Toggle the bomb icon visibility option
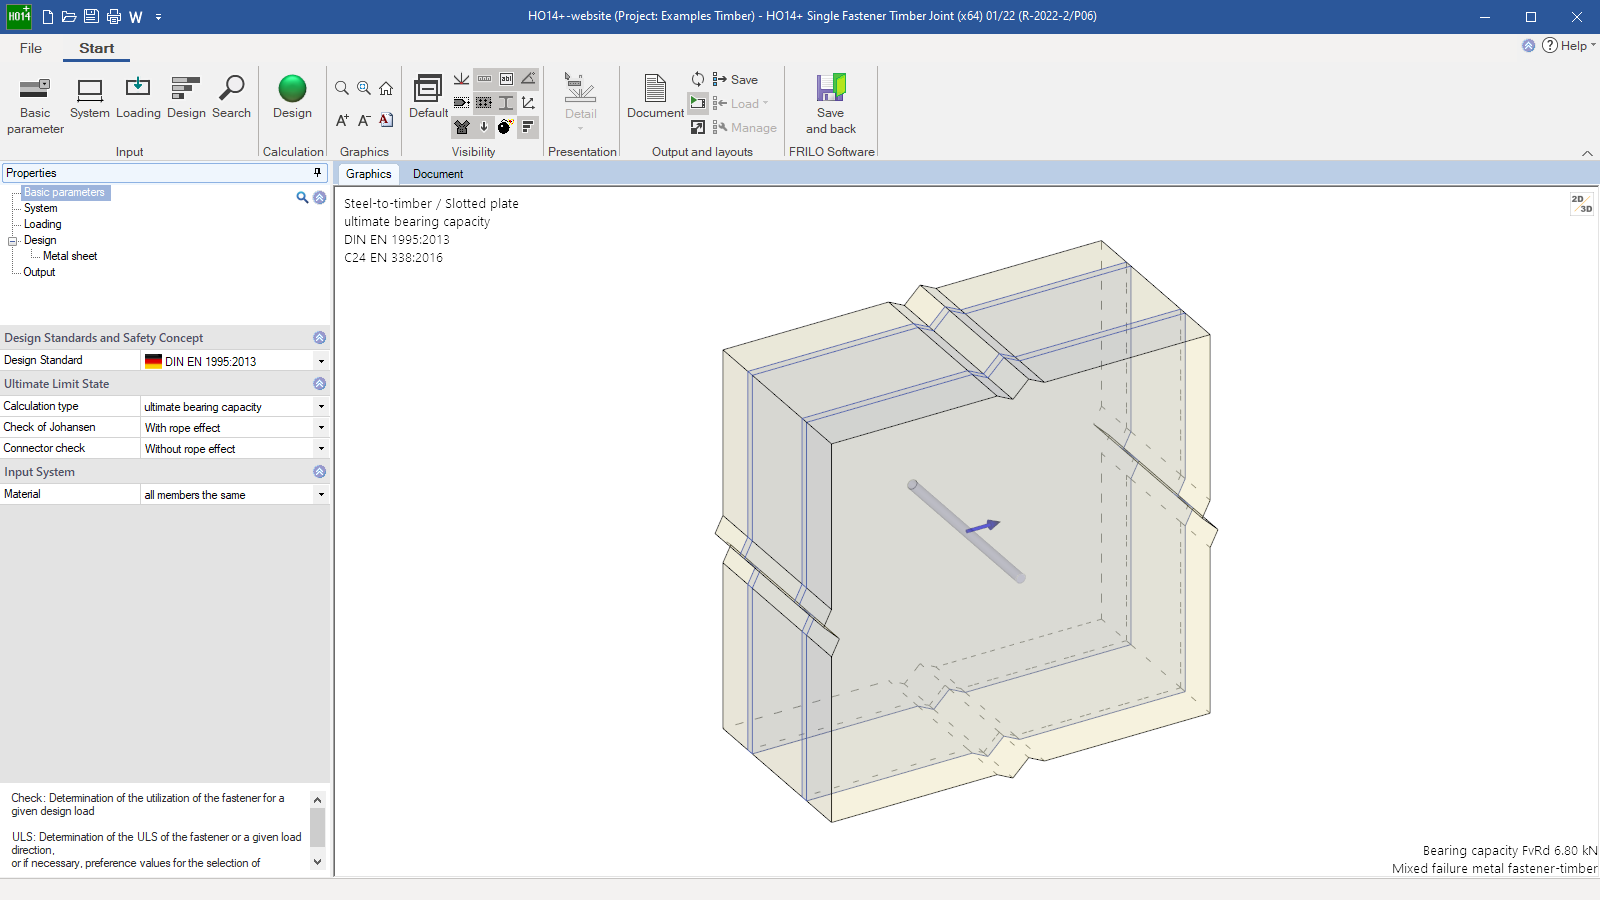This screenshot has height=900, width=1600. click(506, 127)
